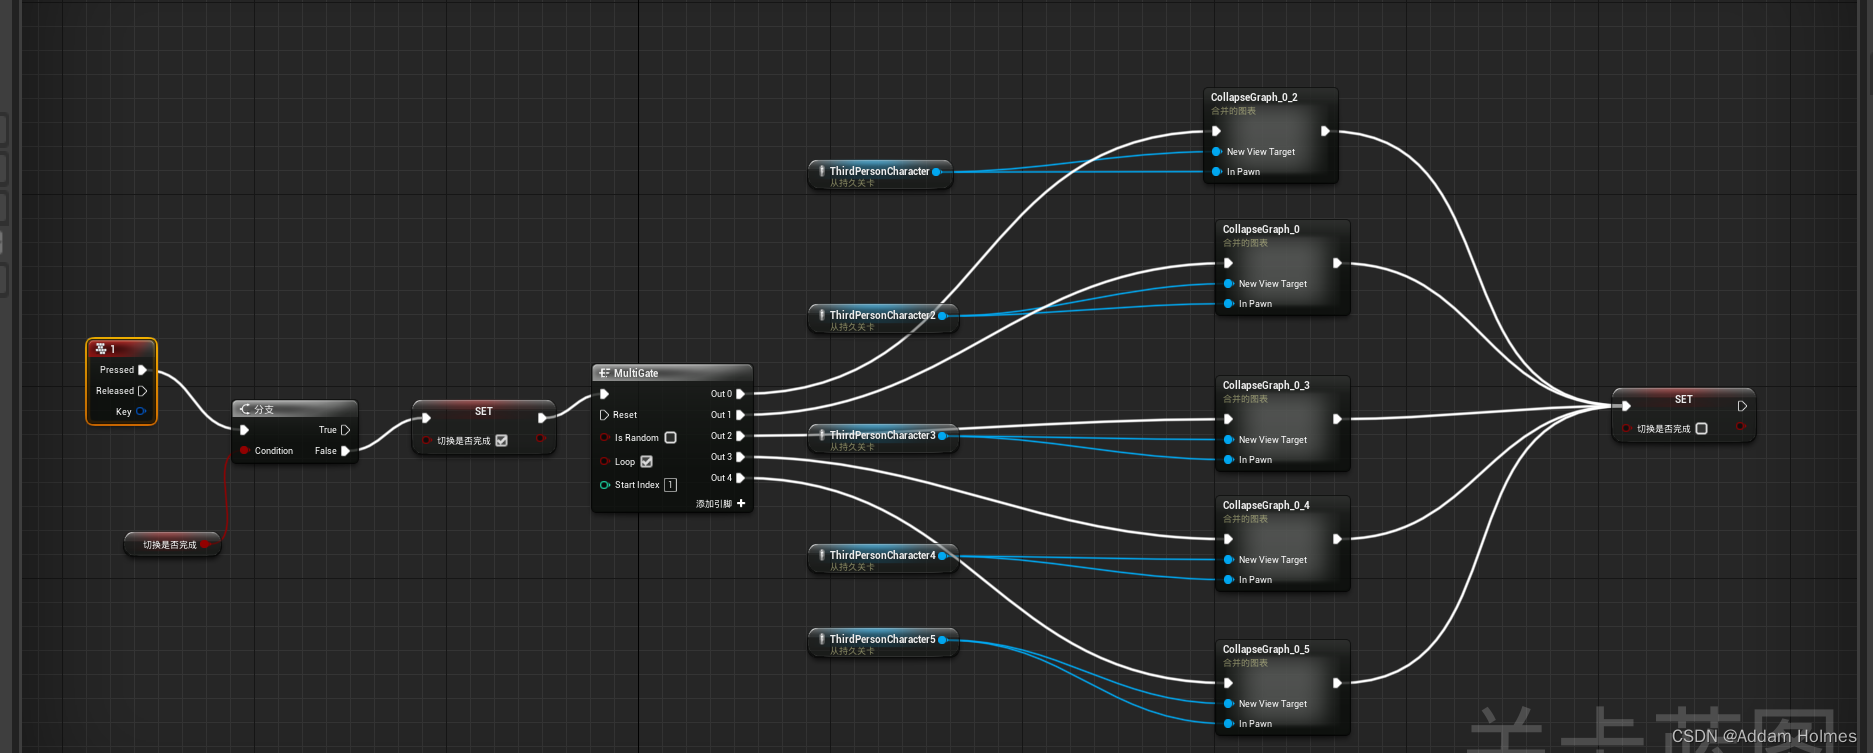Screen dimensions: 1873x753
Task: Click In Pawn pin on CollapseGraph_0_2
Action: pyautogui.click(x=1216, y=172)
